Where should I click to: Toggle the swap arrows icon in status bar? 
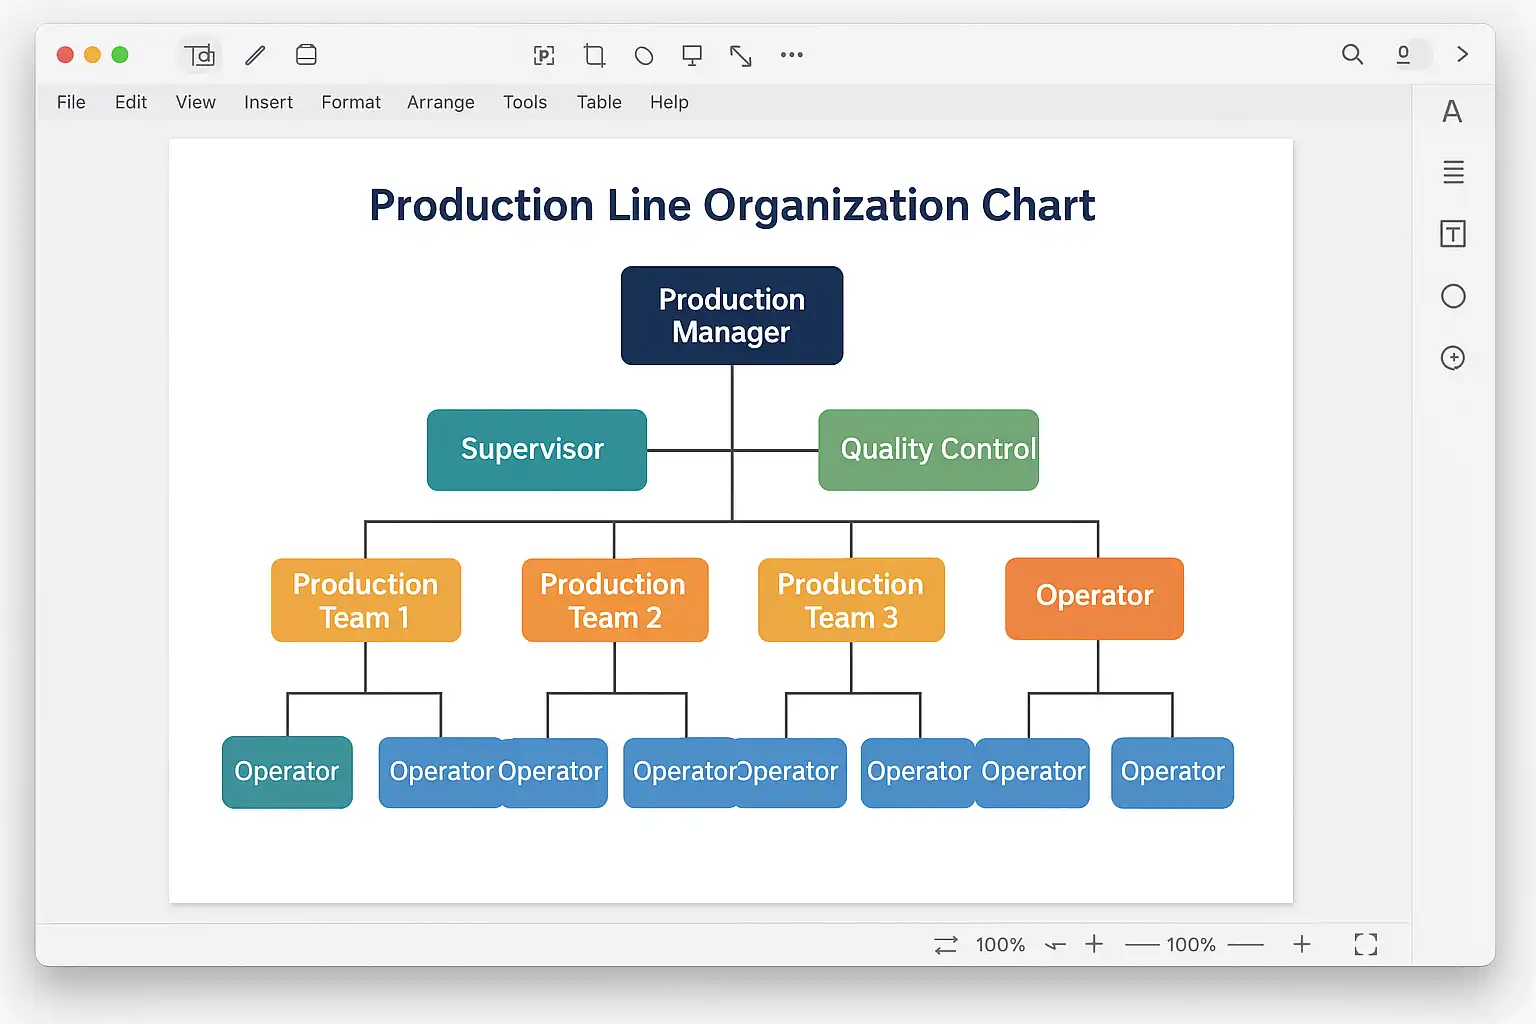[x=946, y=945]
